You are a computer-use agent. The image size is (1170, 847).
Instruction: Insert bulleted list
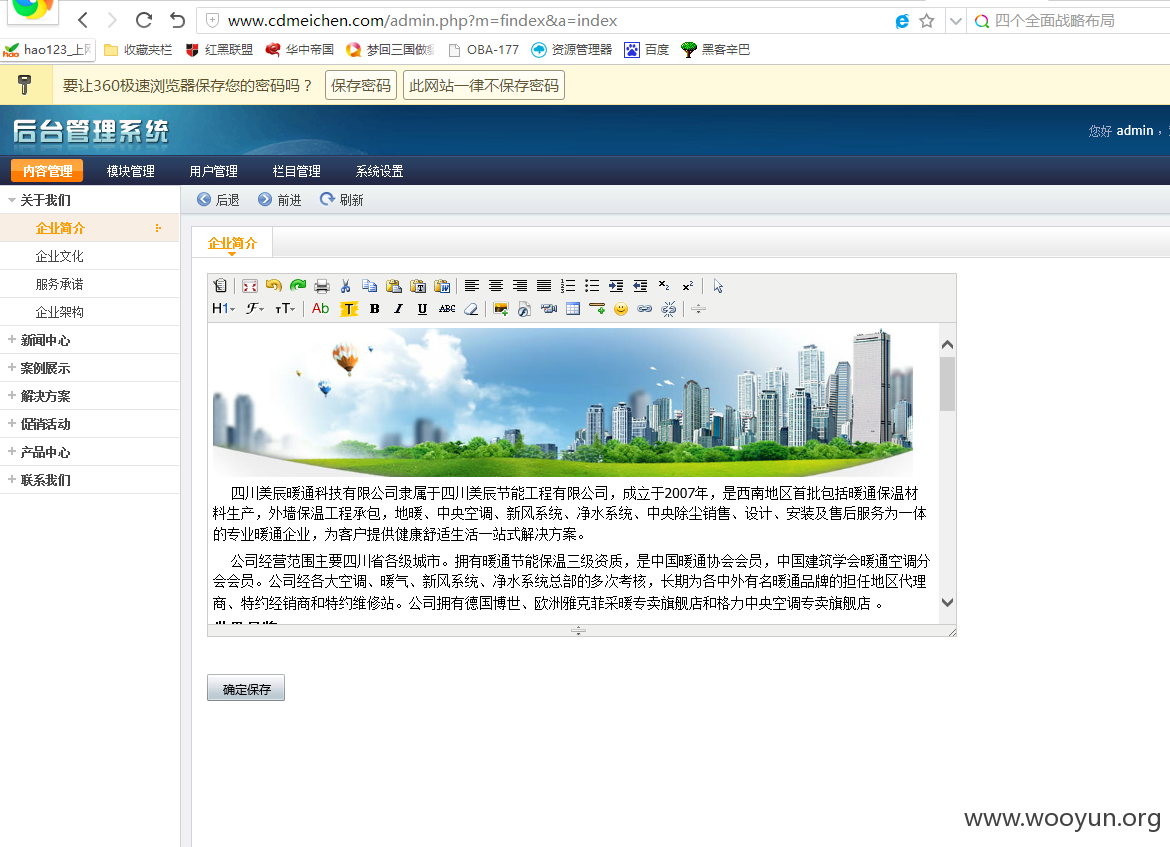point(592,286)
